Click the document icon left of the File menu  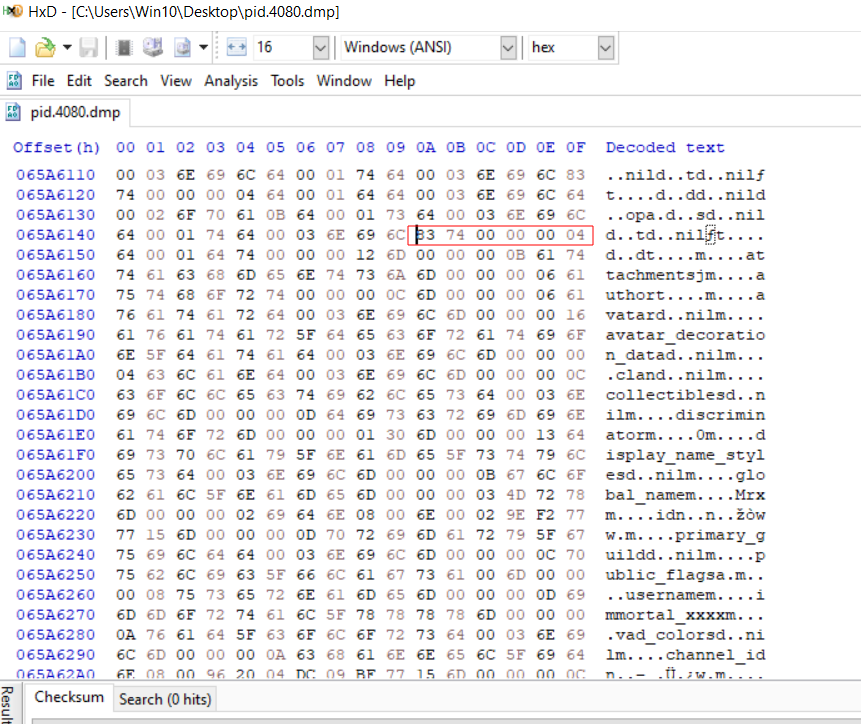click(x=14, y=81)
